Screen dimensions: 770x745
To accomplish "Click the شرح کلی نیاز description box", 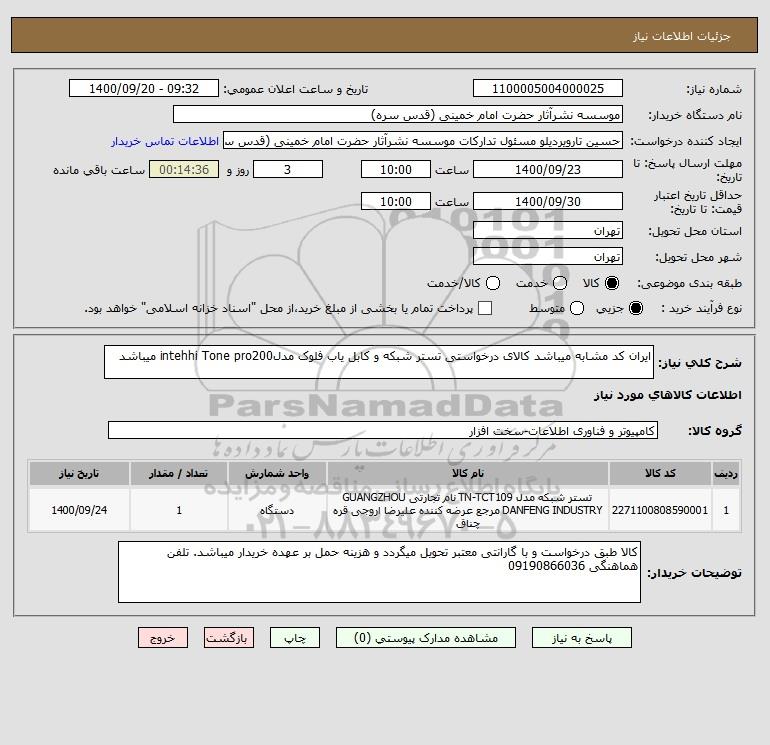I will 379,362.
